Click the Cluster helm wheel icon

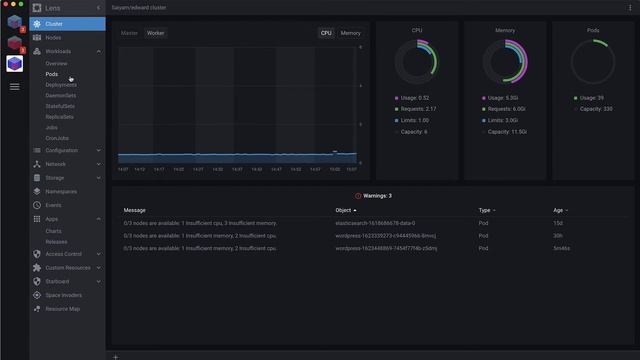[x=37, y=24]
